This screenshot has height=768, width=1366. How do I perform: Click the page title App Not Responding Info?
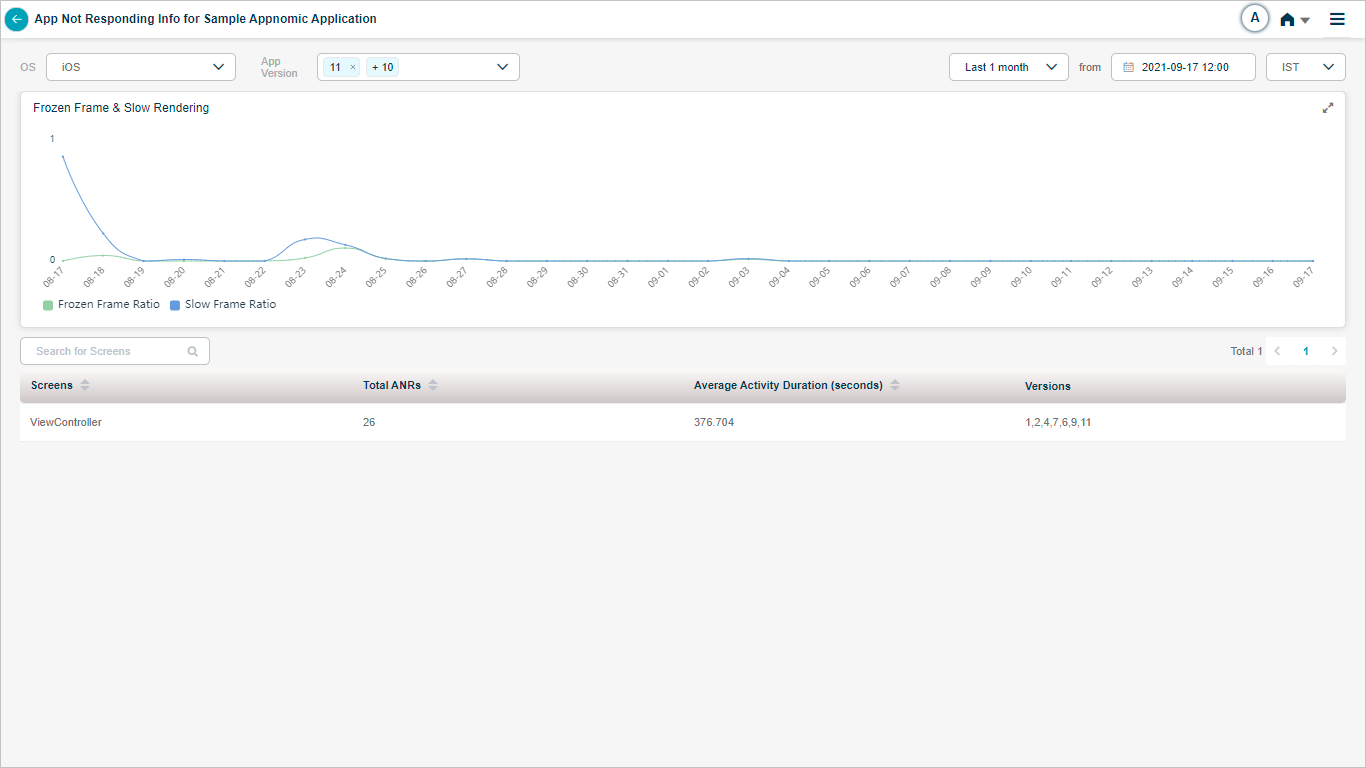point(205,19)
